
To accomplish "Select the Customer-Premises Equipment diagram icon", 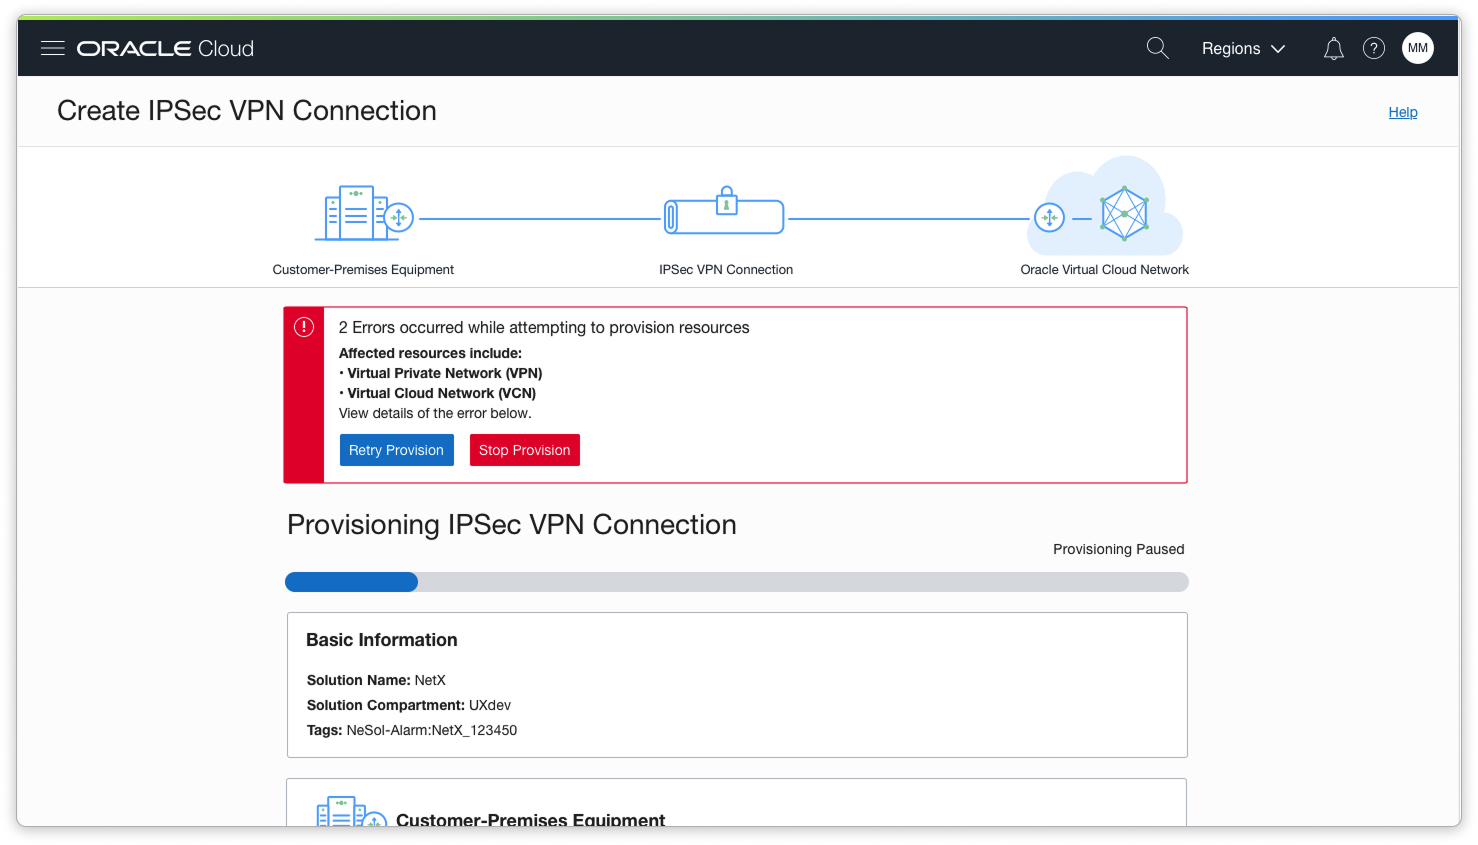I will [x=364, y=213].
